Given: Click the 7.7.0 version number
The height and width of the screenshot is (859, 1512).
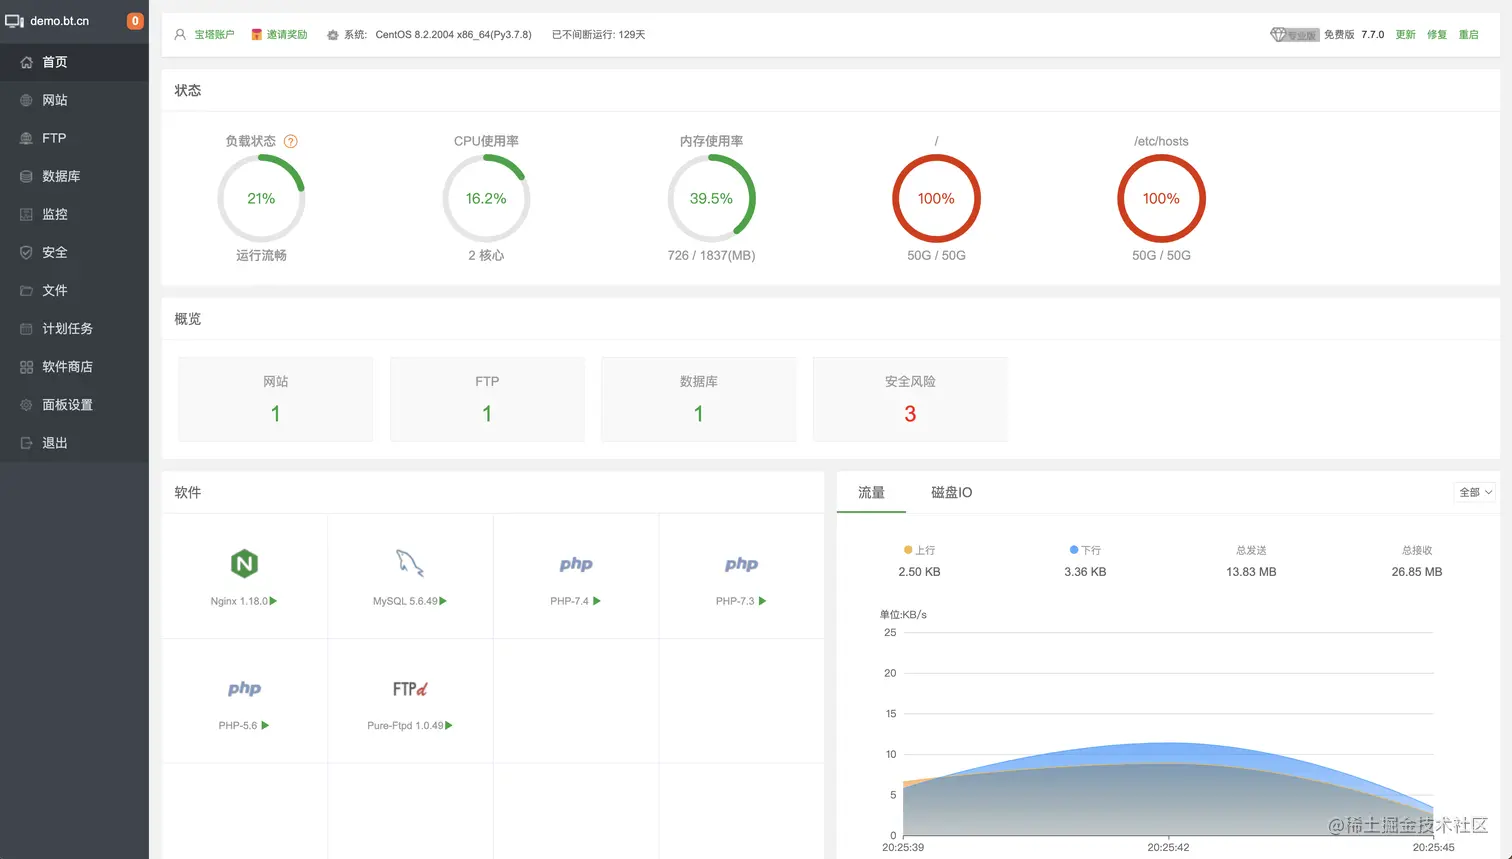Looking at the screenshot, I should click(x=1372, y=34).
